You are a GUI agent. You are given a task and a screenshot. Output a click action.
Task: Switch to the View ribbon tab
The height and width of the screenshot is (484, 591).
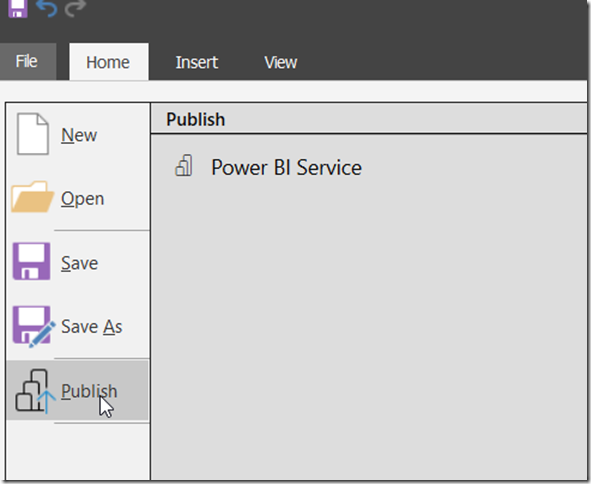click(x=281, y=62)
